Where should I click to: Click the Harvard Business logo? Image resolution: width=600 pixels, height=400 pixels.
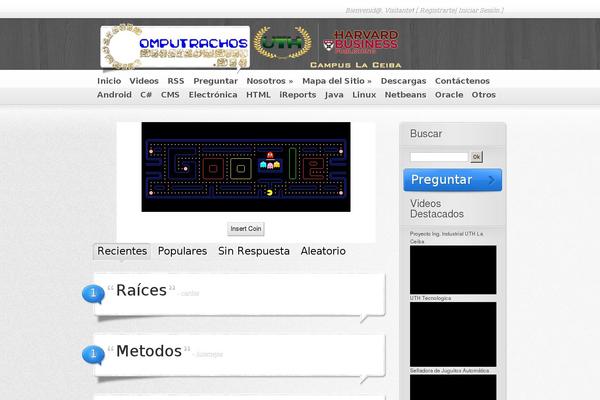tap(360, 42)
